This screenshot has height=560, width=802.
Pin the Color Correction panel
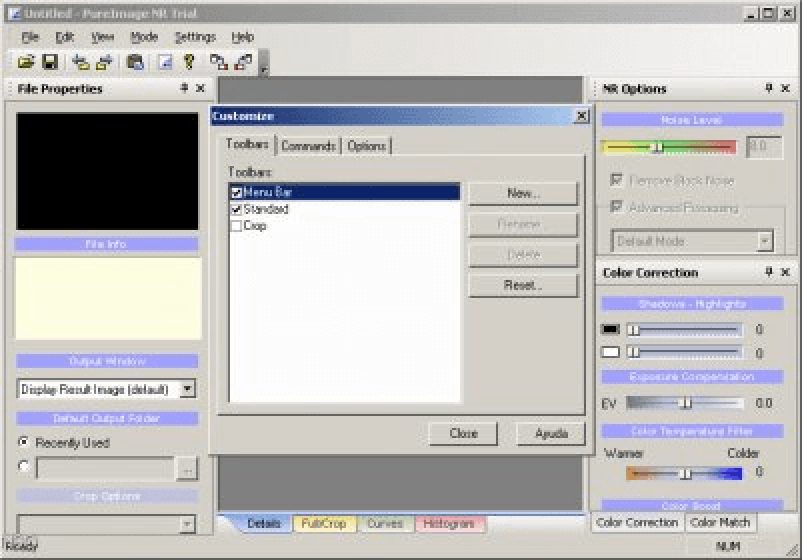pos(769,272)
